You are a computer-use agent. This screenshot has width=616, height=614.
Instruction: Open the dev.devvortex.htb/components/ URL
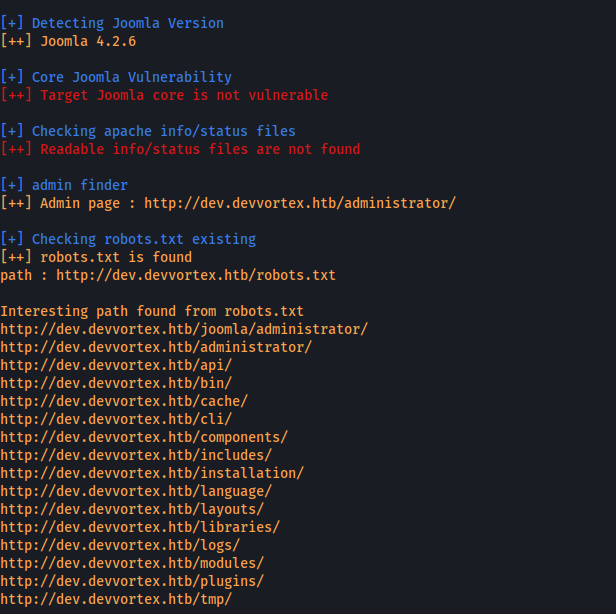(144, 437)
